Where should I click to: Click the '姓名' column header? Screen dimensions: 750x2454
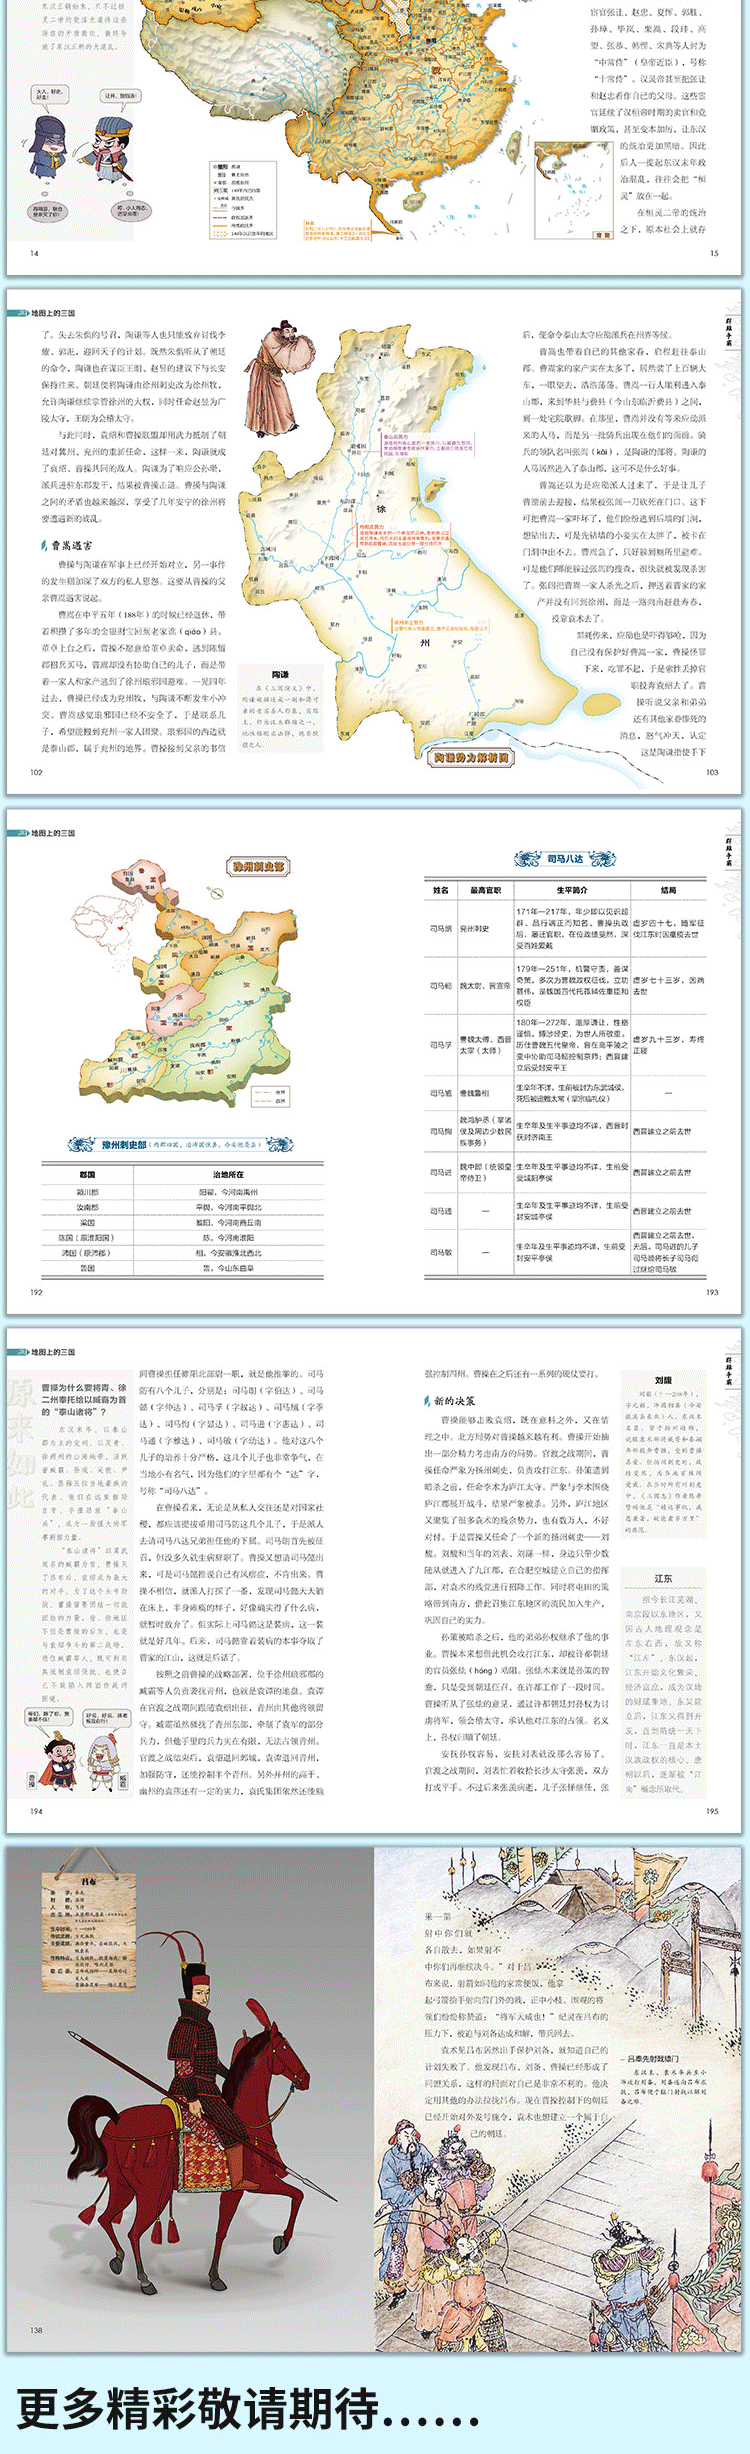click(x=441, y=890)
